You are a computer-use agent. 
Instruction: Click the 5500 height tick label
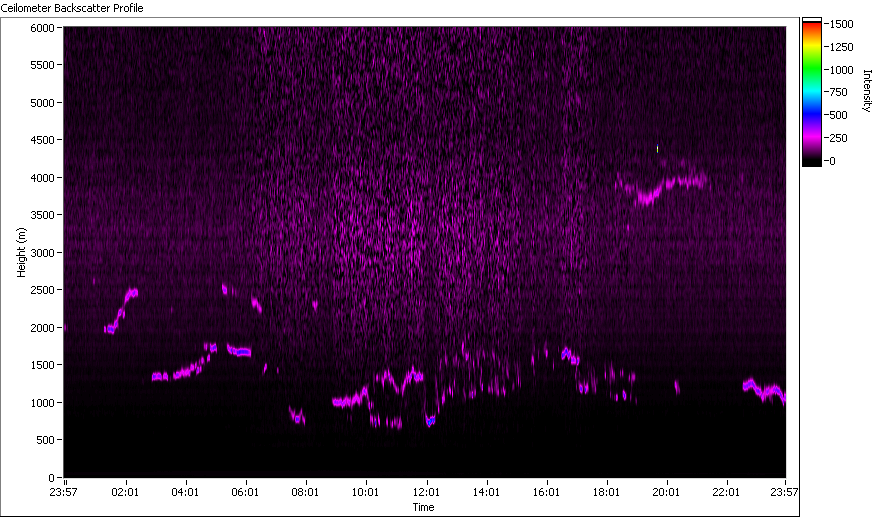tap(42, 65)
